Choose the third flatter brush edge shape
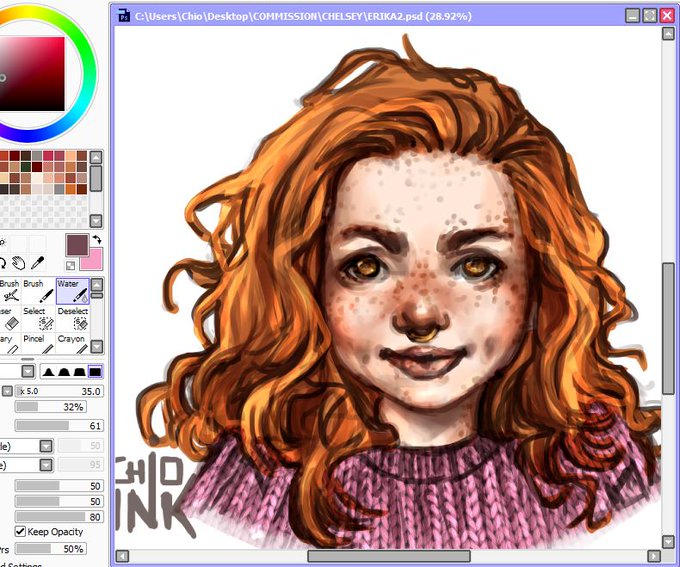 coord(79,372)
